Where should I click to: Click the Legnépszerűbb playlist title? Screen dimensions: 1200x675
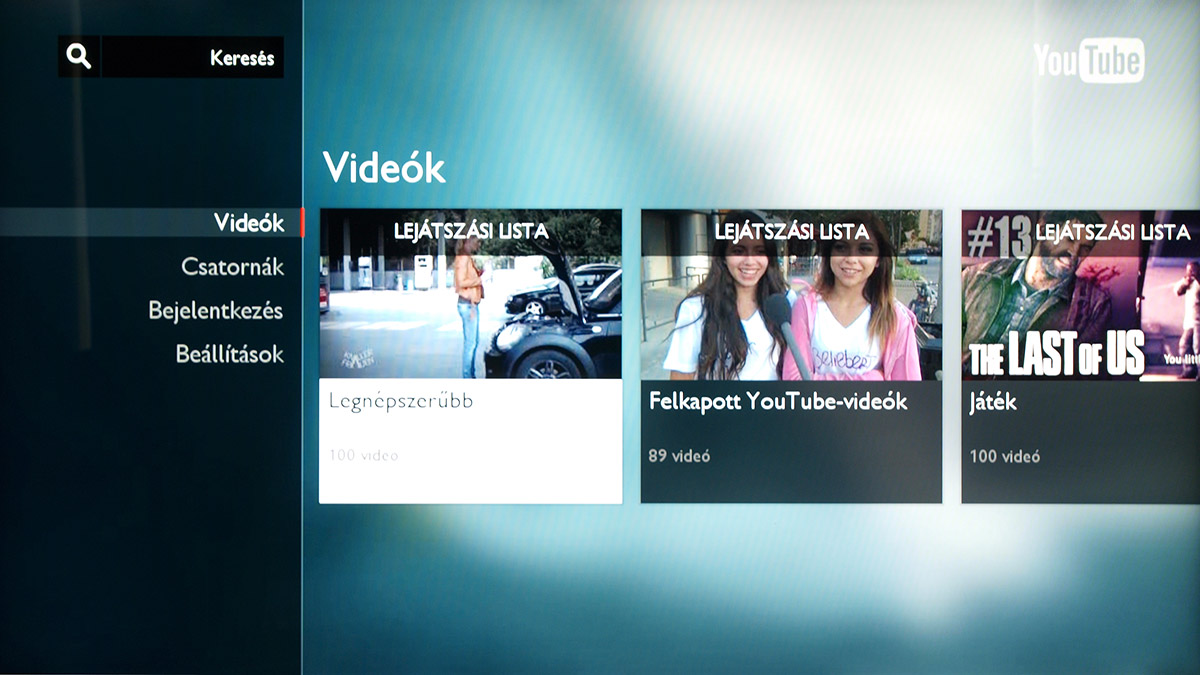pyautogui.click(x=400, y=402)
